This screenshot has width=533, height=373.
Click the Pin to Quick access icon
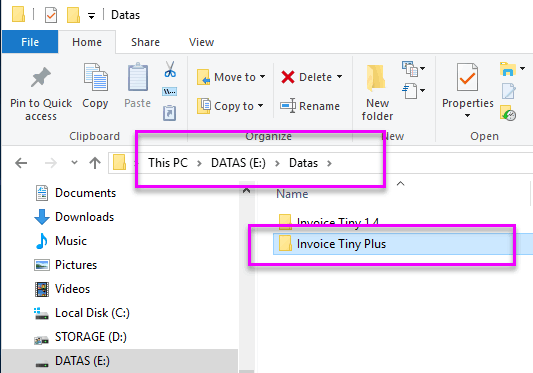click(41, 77)
